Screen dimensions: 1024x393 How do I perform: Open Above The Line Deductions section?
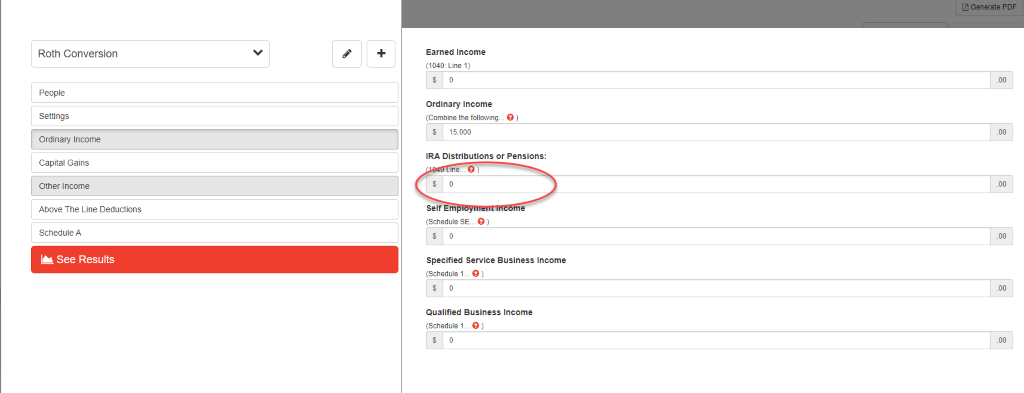[215, 210]
